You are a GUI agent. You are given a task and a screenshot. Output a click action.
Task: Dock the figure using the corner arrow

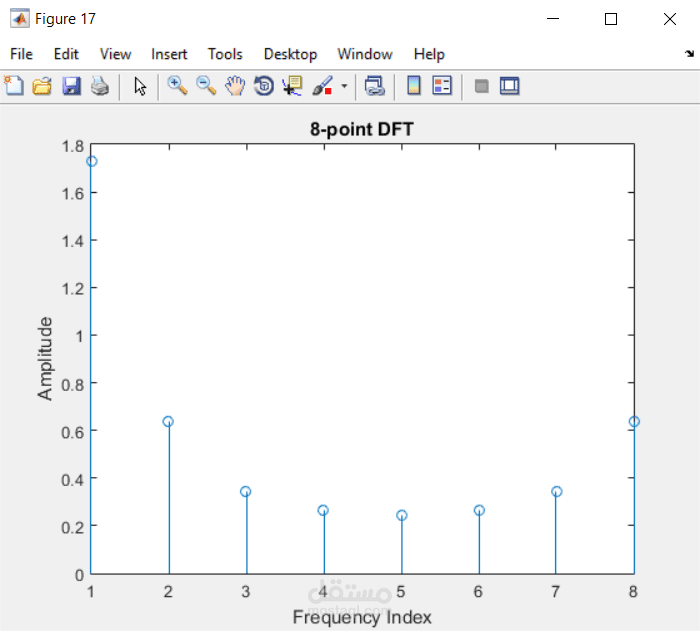point(689,54)
